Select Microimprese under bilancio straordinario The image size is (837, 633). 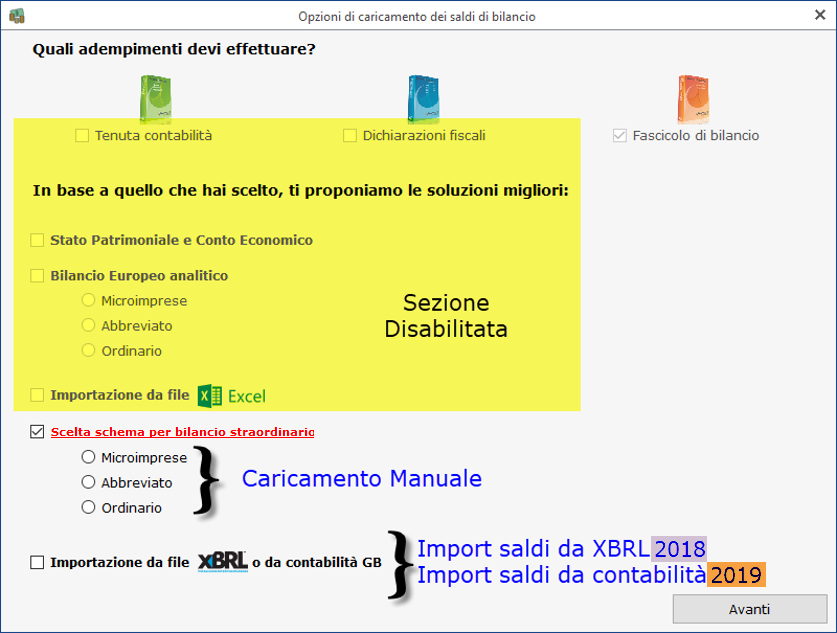coord(88,457)
